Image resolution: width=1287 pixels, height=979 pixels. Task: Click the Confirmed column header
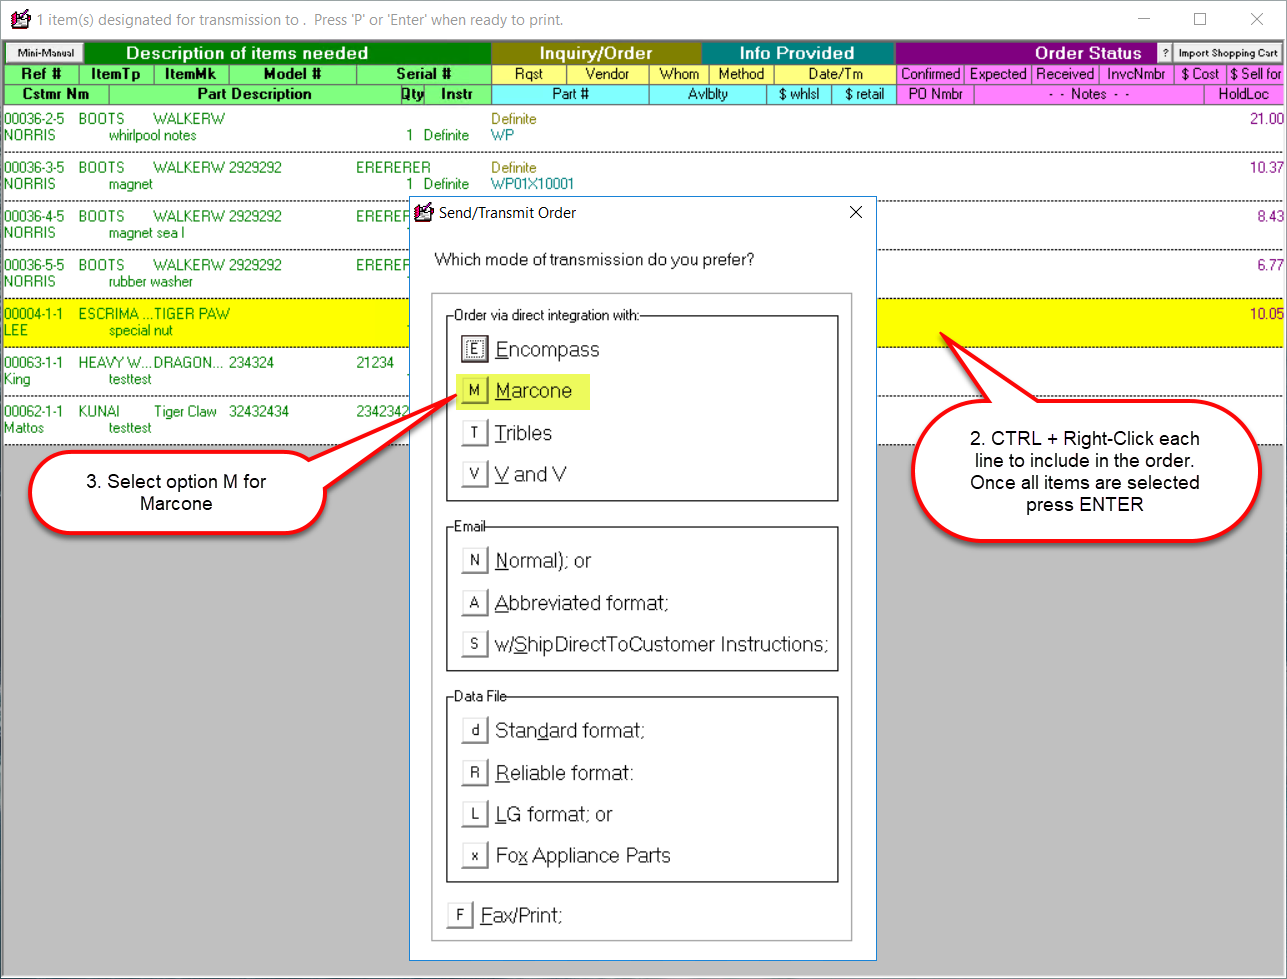(931, 74)
